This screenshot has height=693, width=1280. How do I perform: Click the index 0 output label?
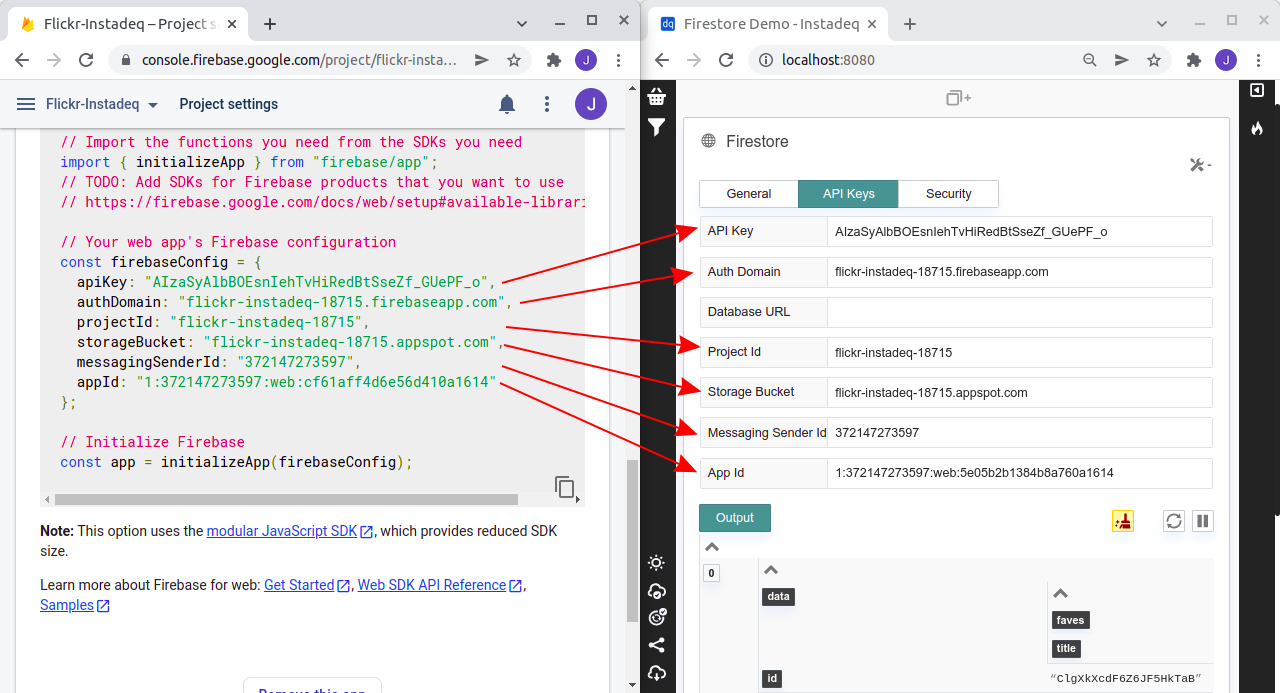(711, 573)
